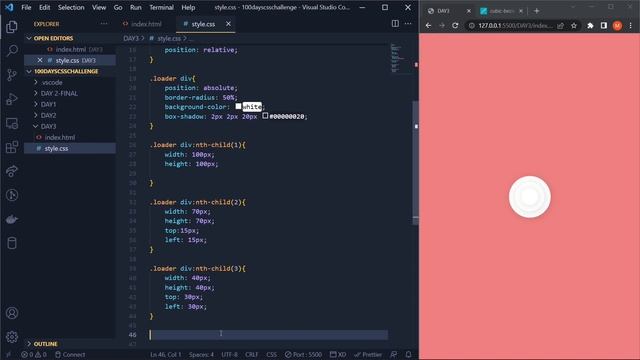Change the CSS language mode

click(271, 355)
